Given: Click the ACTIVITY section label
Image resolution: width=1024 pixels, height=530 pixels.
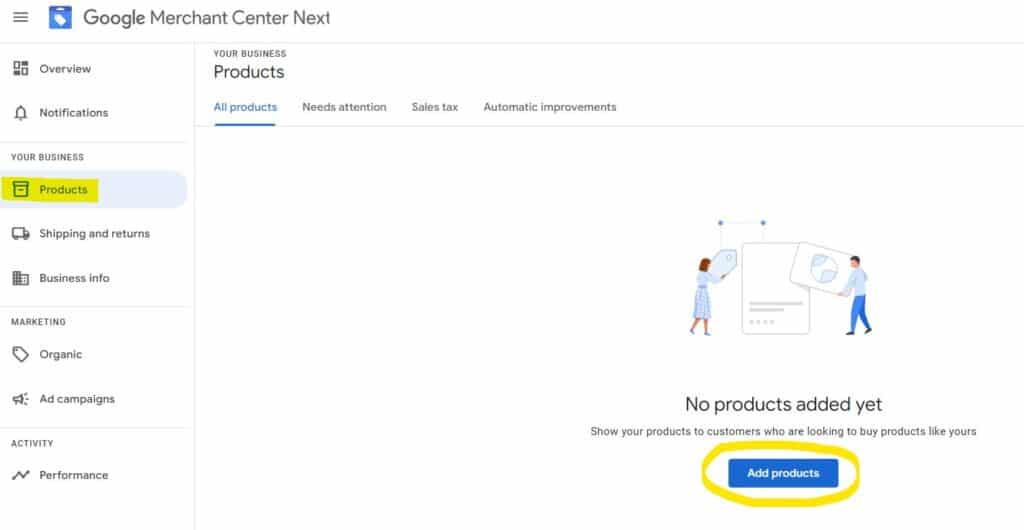Looking at the screenshot, I should (32, 443).
